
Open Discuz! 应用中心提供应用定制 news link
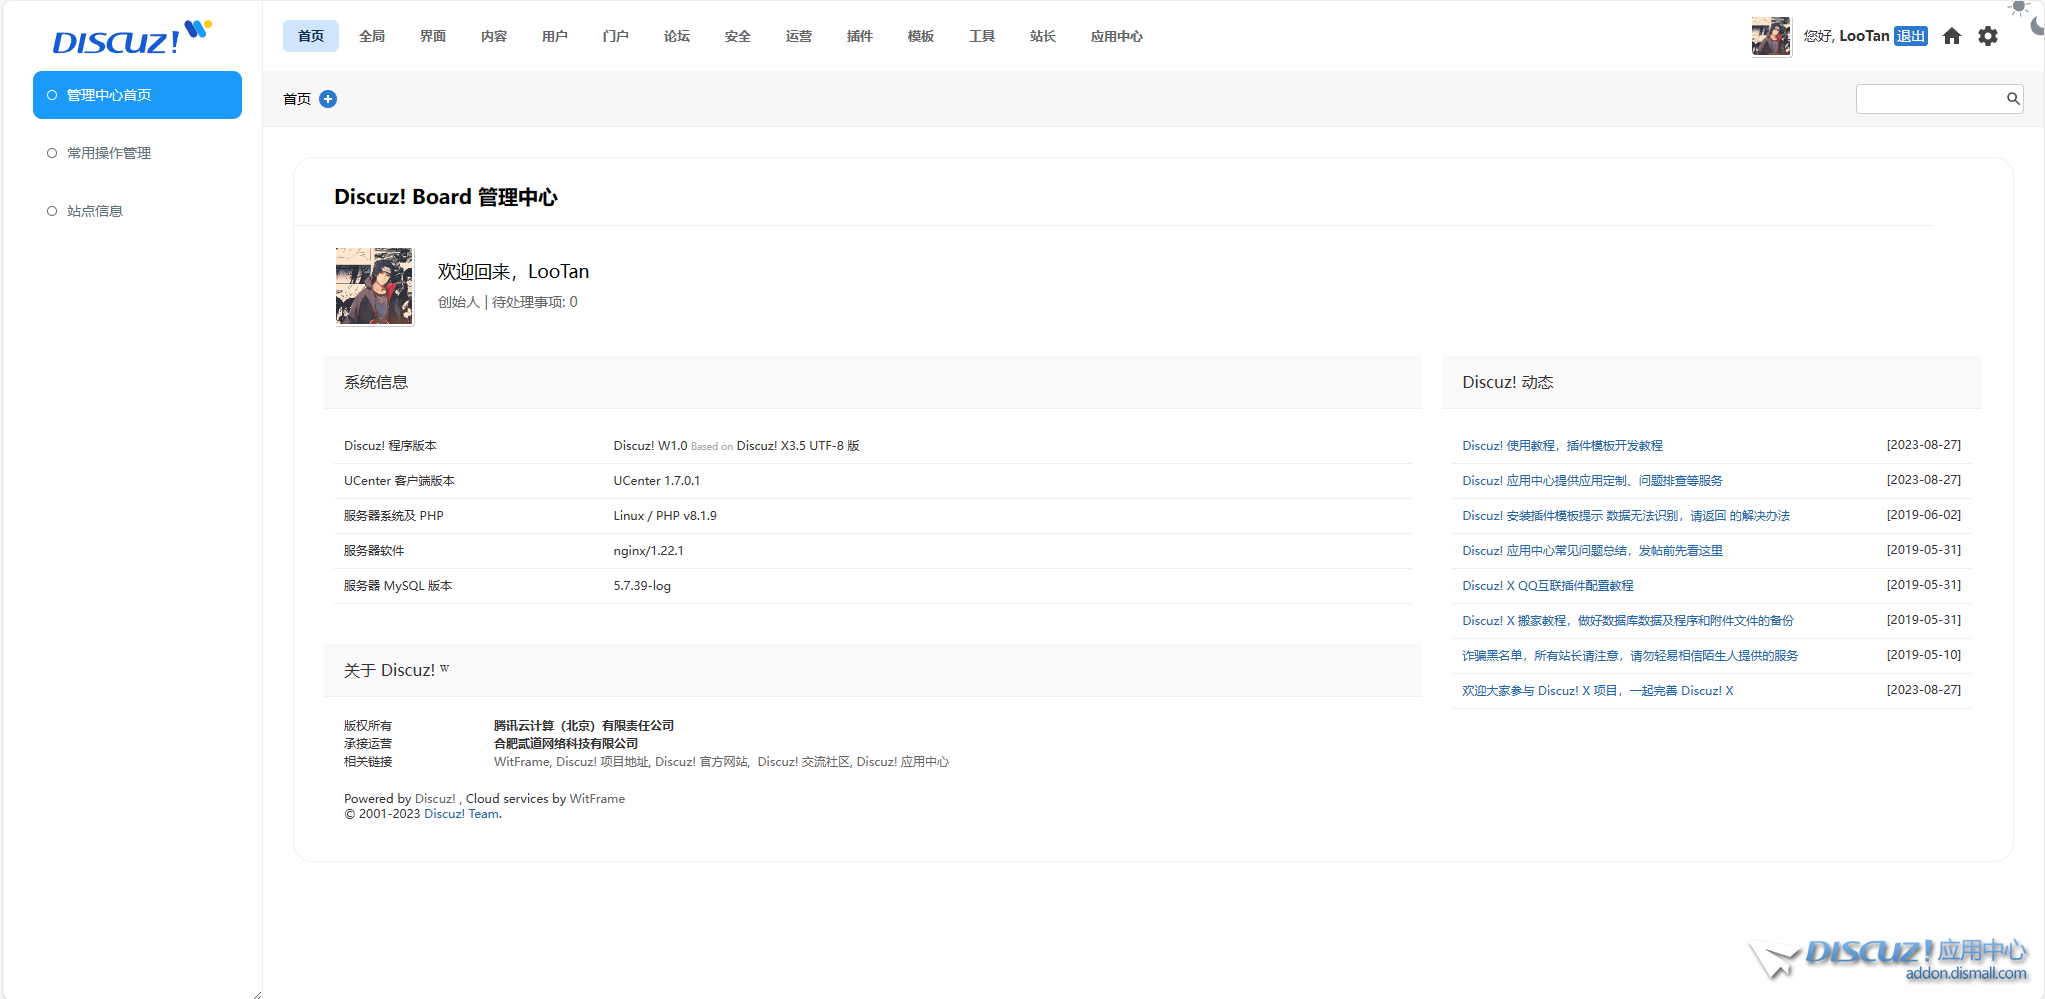pyautogui.click(x=1592, y=481)
